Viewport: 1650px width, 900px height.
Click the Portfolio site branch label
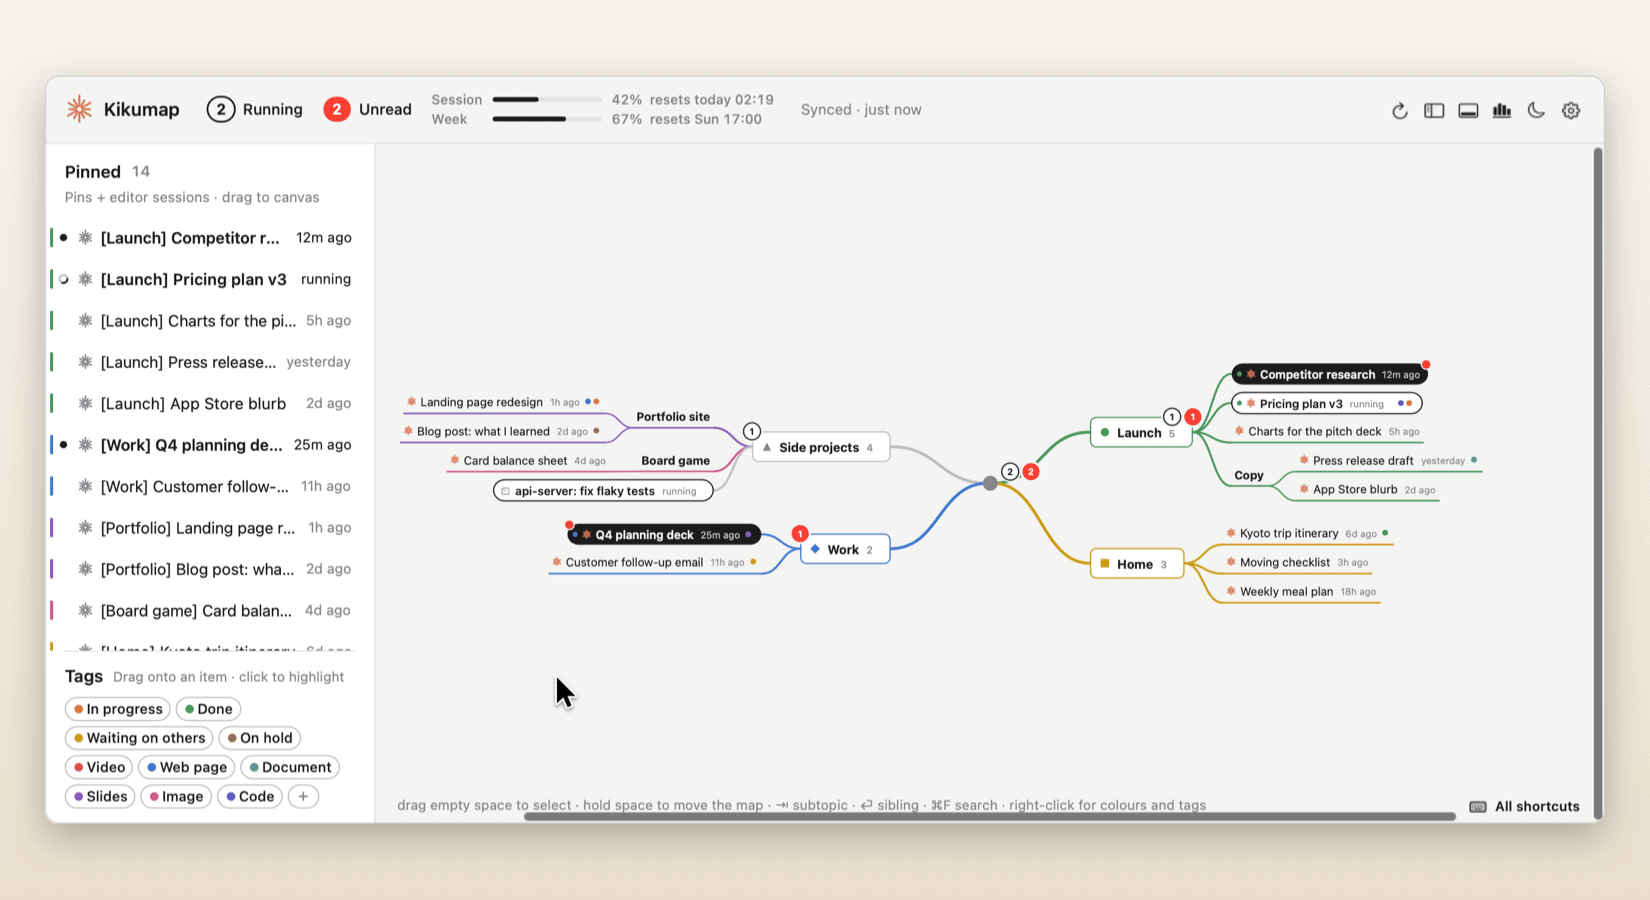point(673,417)
